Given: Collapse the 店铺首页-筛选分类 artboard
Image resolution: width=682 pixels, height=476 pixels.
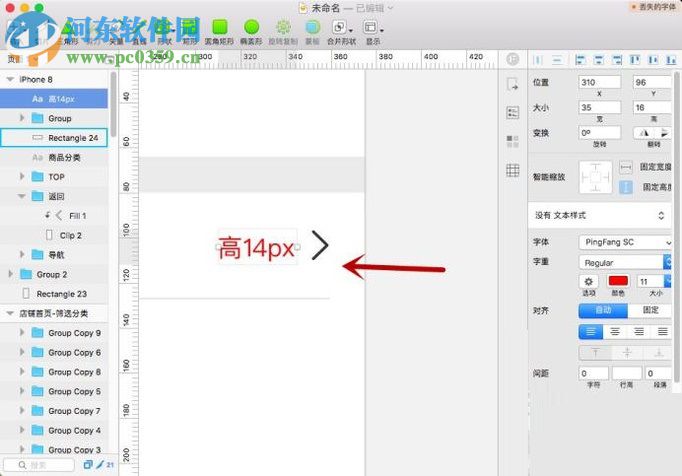Looking at the screenshot, I should pyautogui.click(x=10, y=313).
